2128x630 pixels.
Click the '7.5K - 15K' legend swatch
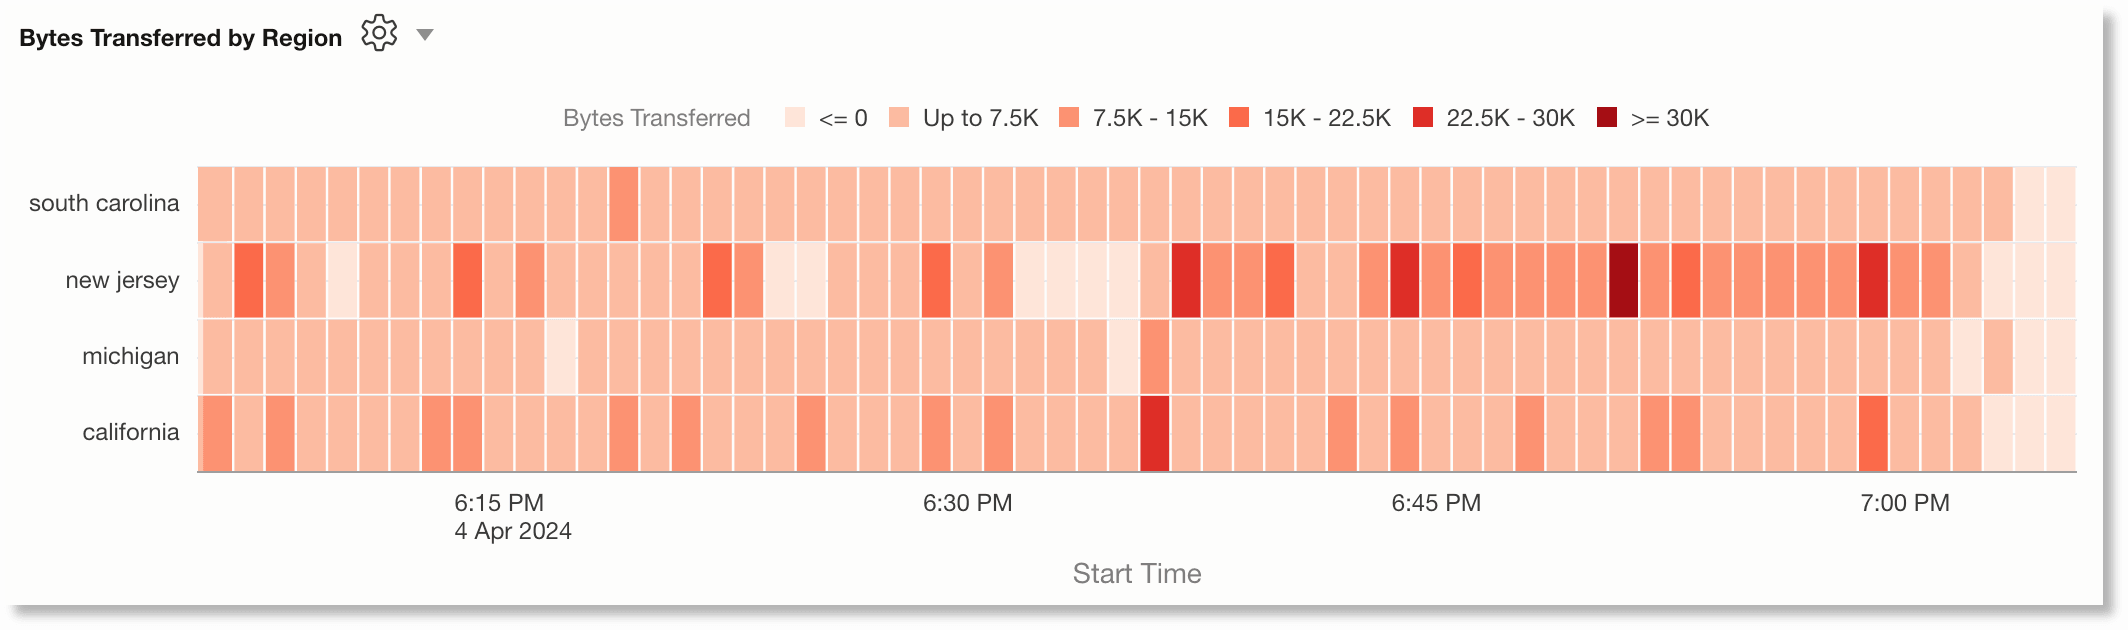(x=1068, y=118)
